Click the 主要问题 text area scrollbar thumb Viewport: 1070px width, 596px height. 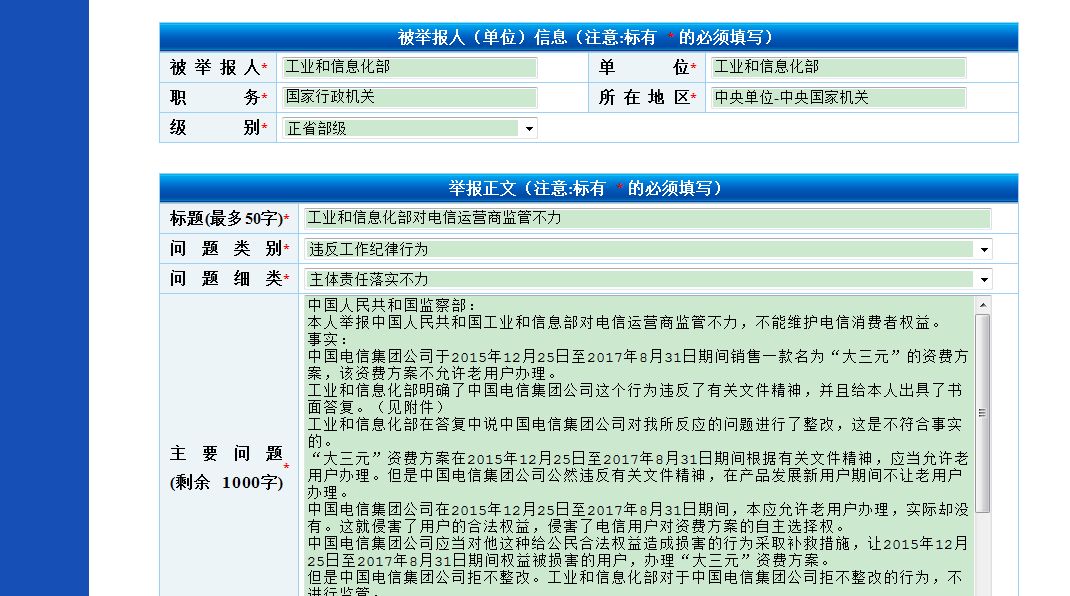pos(983,413)
